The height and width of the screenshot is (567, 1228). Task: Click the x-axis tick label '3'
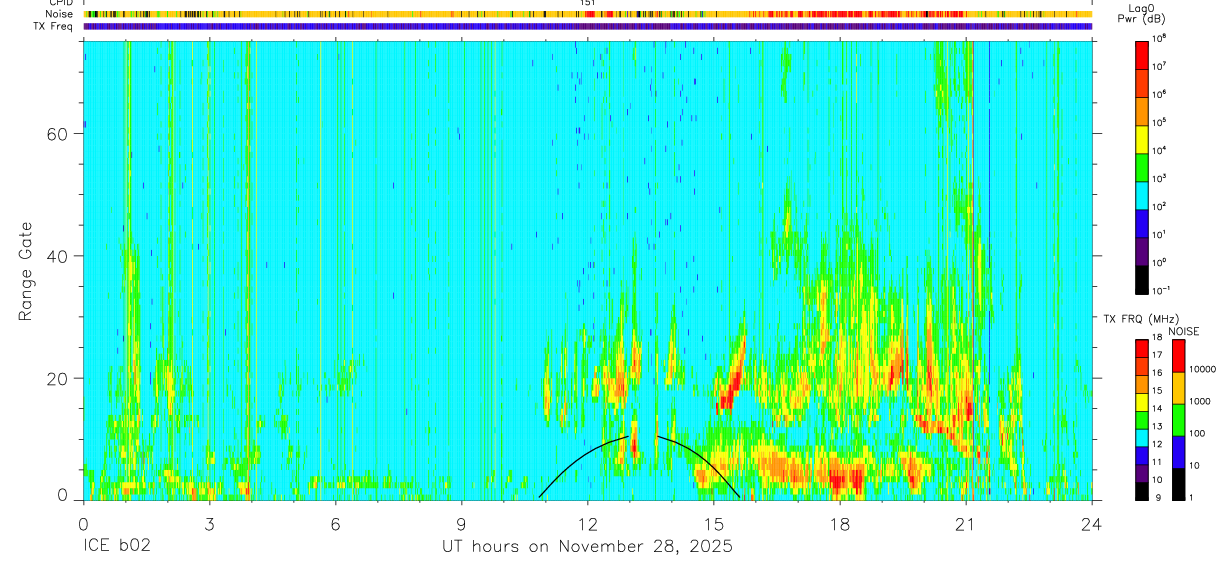click(x=209, y=523)
